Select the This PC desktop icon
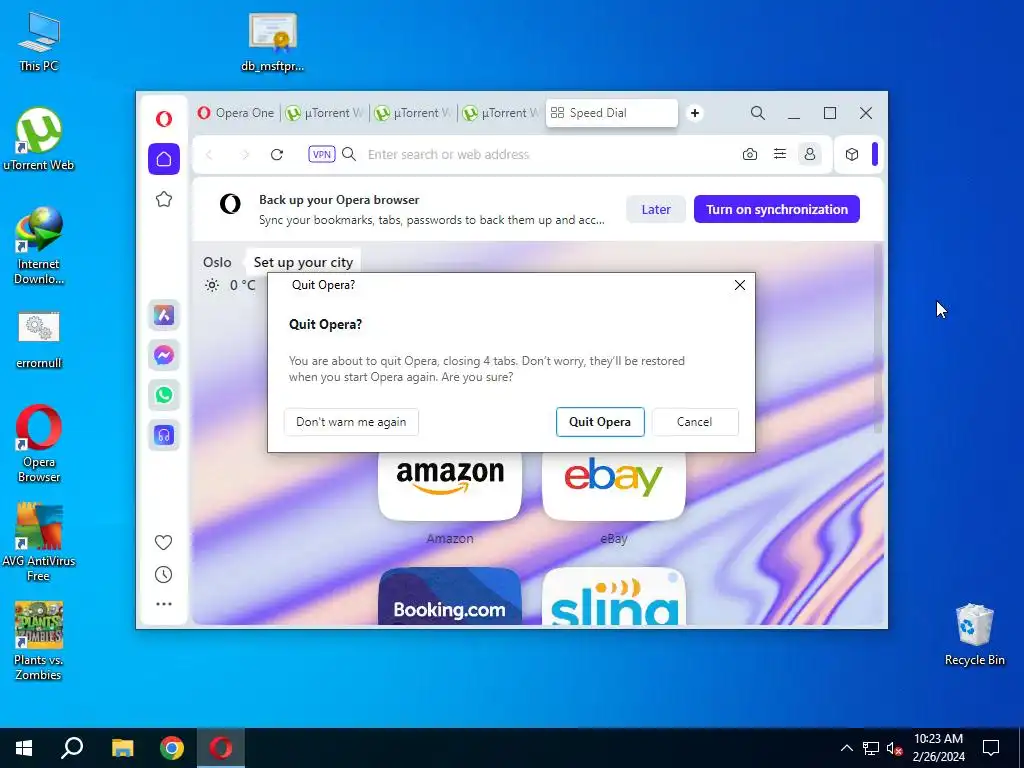Image resolution: width=1024 pixels, height=768 pixels. (x=39, y=41)
